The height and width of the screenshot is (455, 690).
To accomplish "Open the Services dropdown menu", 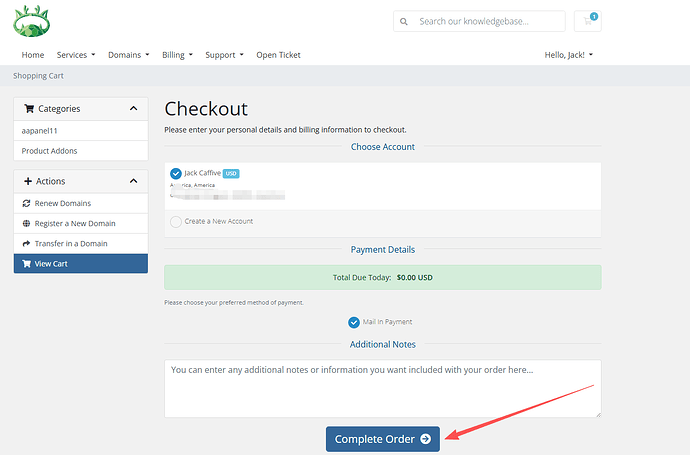I will coord(76,55).
